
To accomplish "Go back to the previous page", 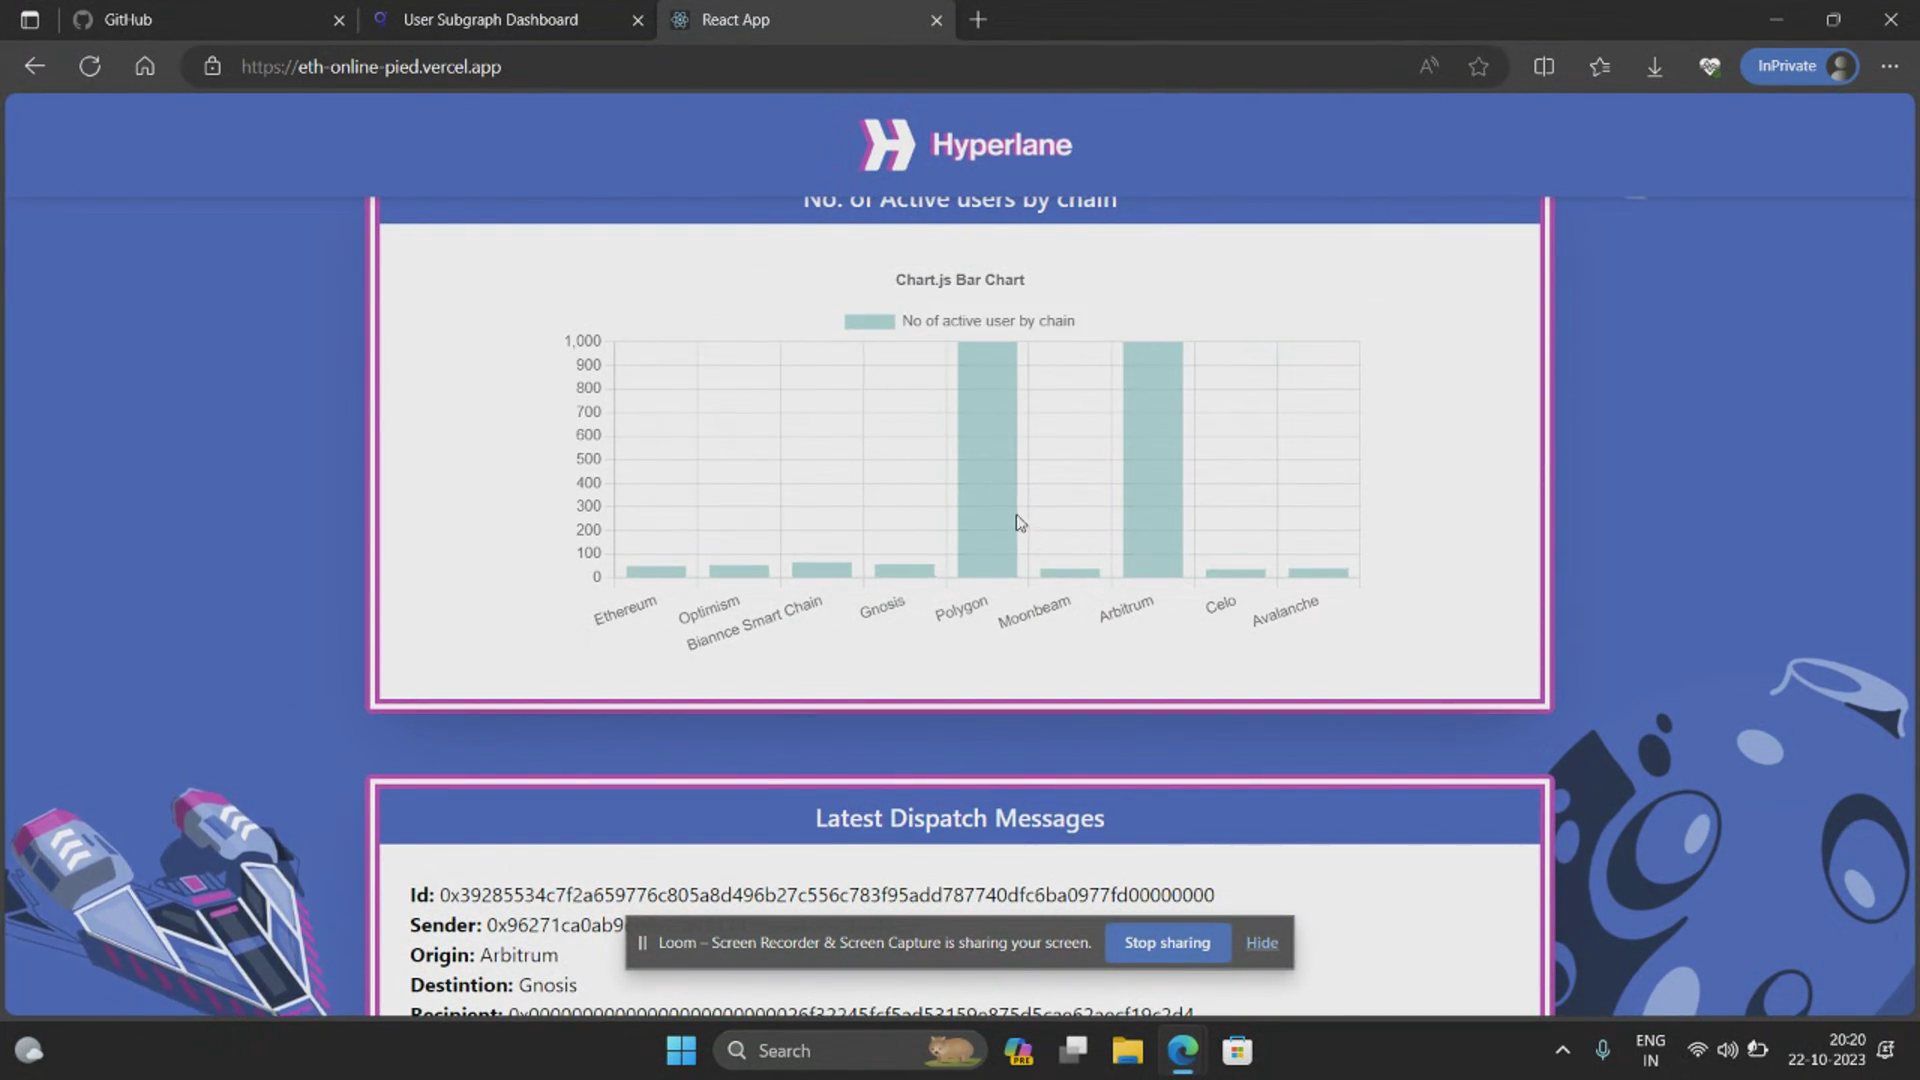I will pyautogui.click(x=35, y=67).
